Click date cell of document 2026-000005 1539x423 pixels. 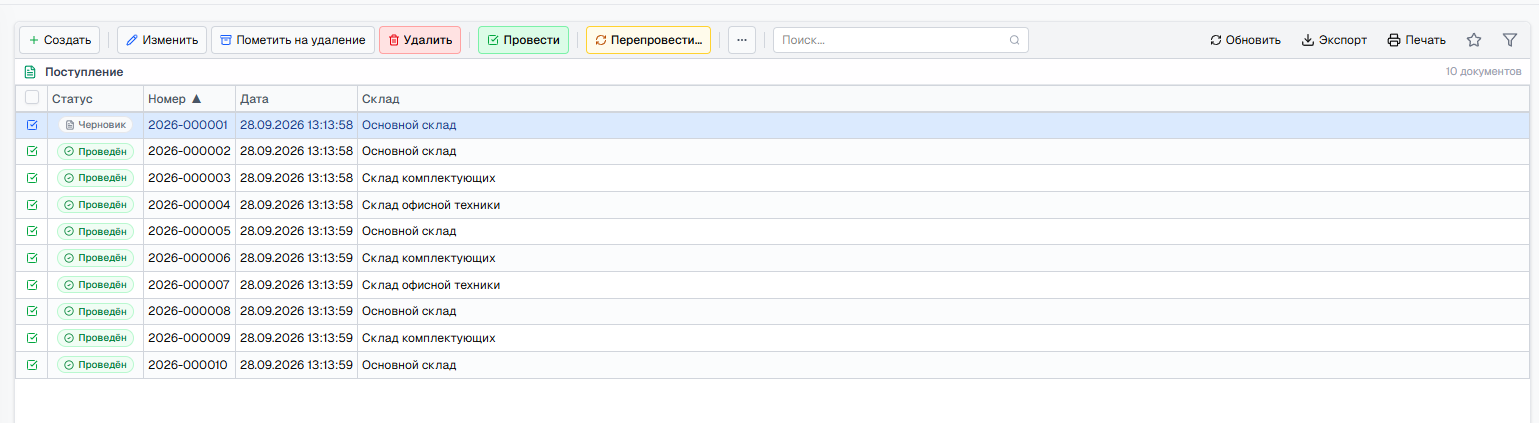click(297, 231)
